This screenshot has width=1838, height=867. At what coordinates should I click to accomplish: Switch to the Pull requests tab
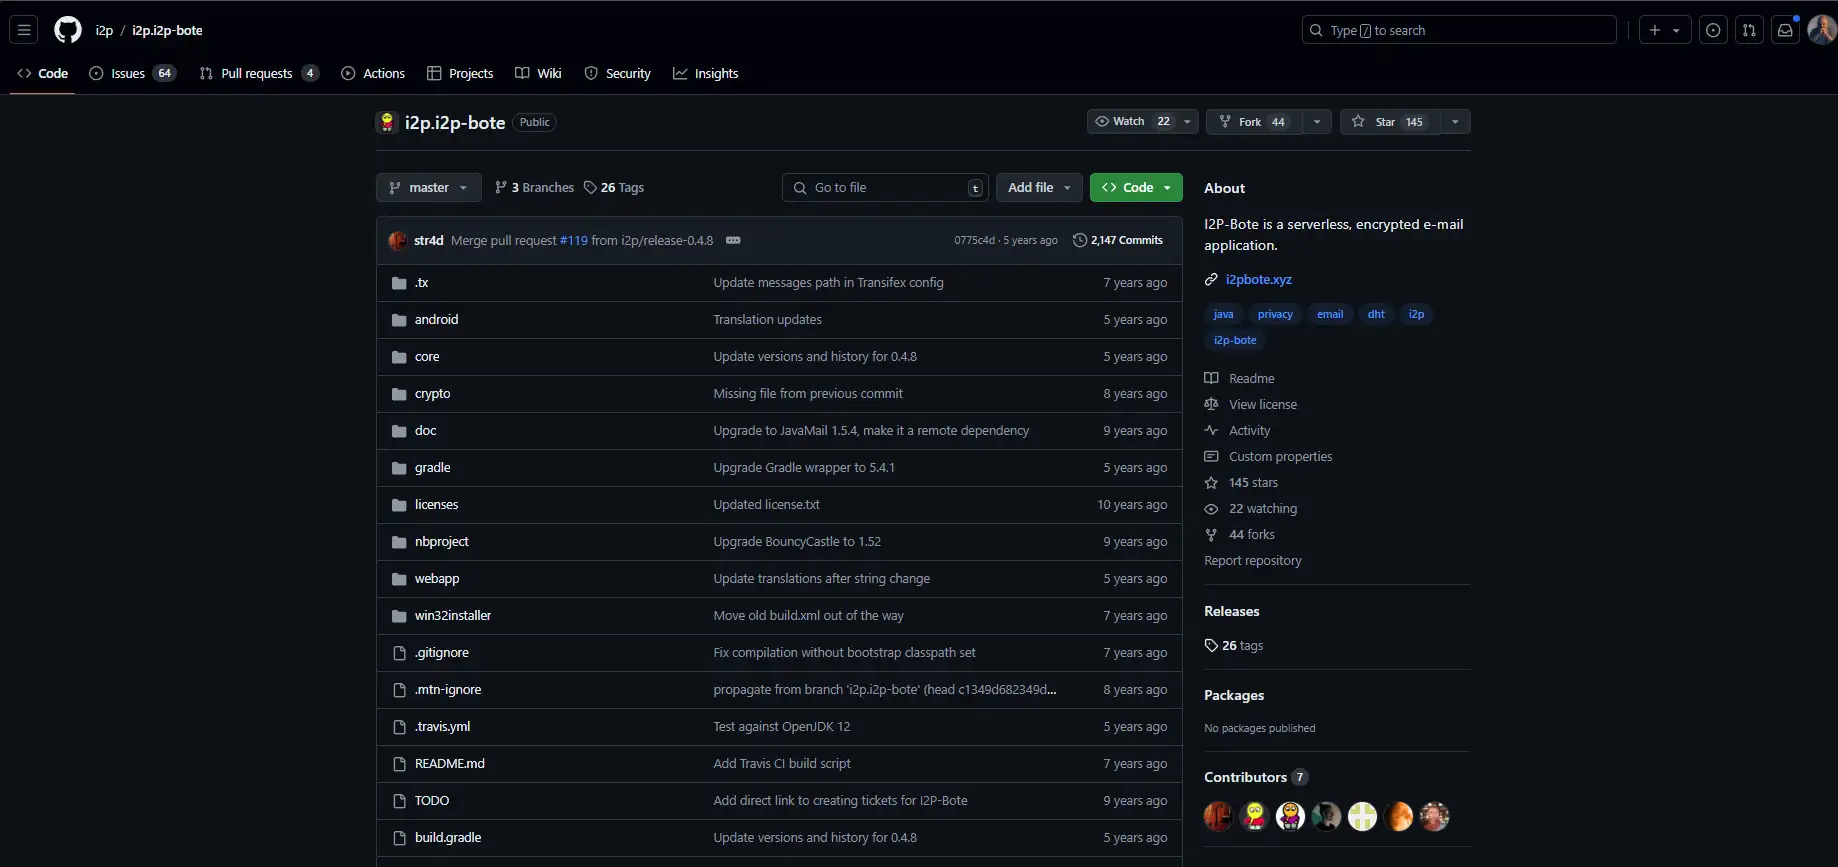tap(259, 74)
